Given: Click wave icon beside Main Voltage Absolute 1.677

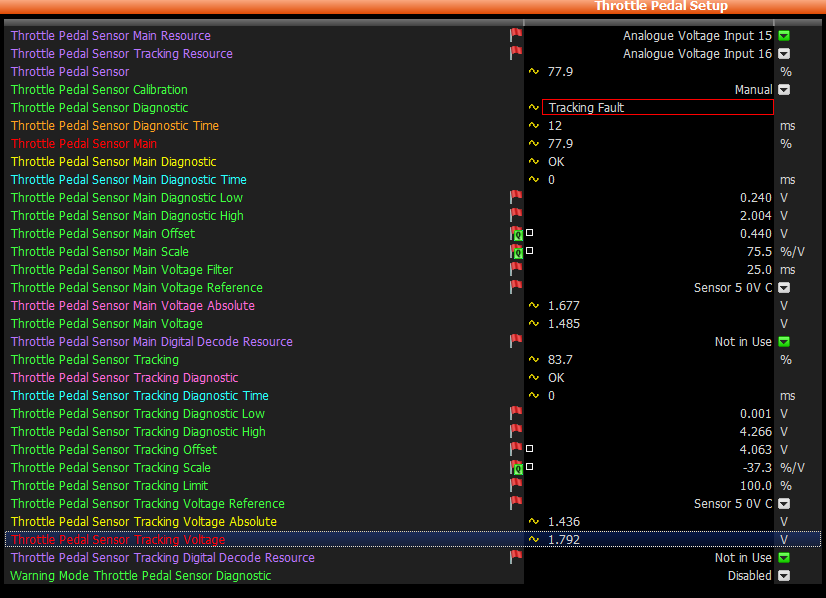Looking at the screenshot, I should click(x=533, y=306).
